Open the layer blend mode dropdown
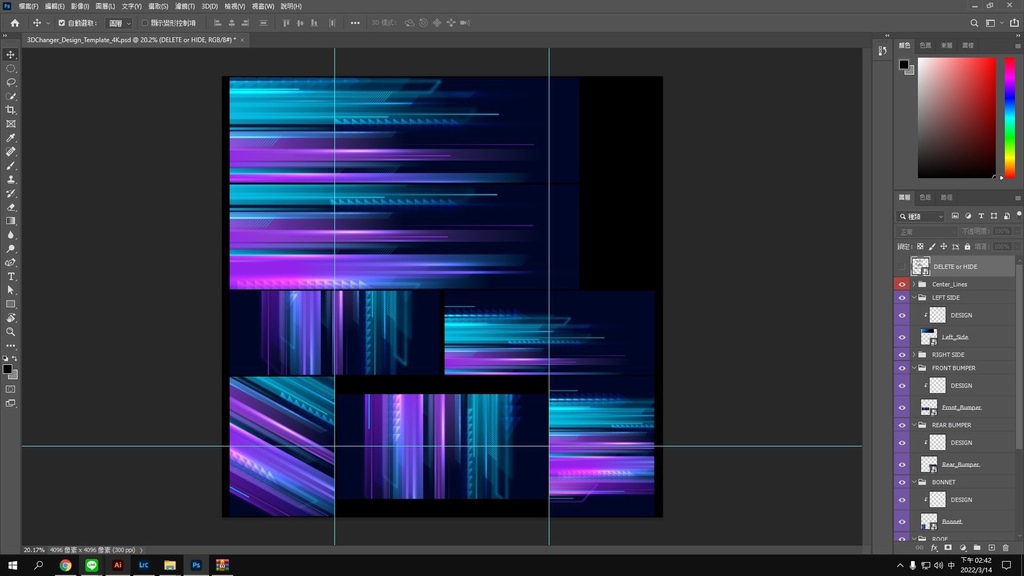This screenshot has width=1024, height=576. 925,232
